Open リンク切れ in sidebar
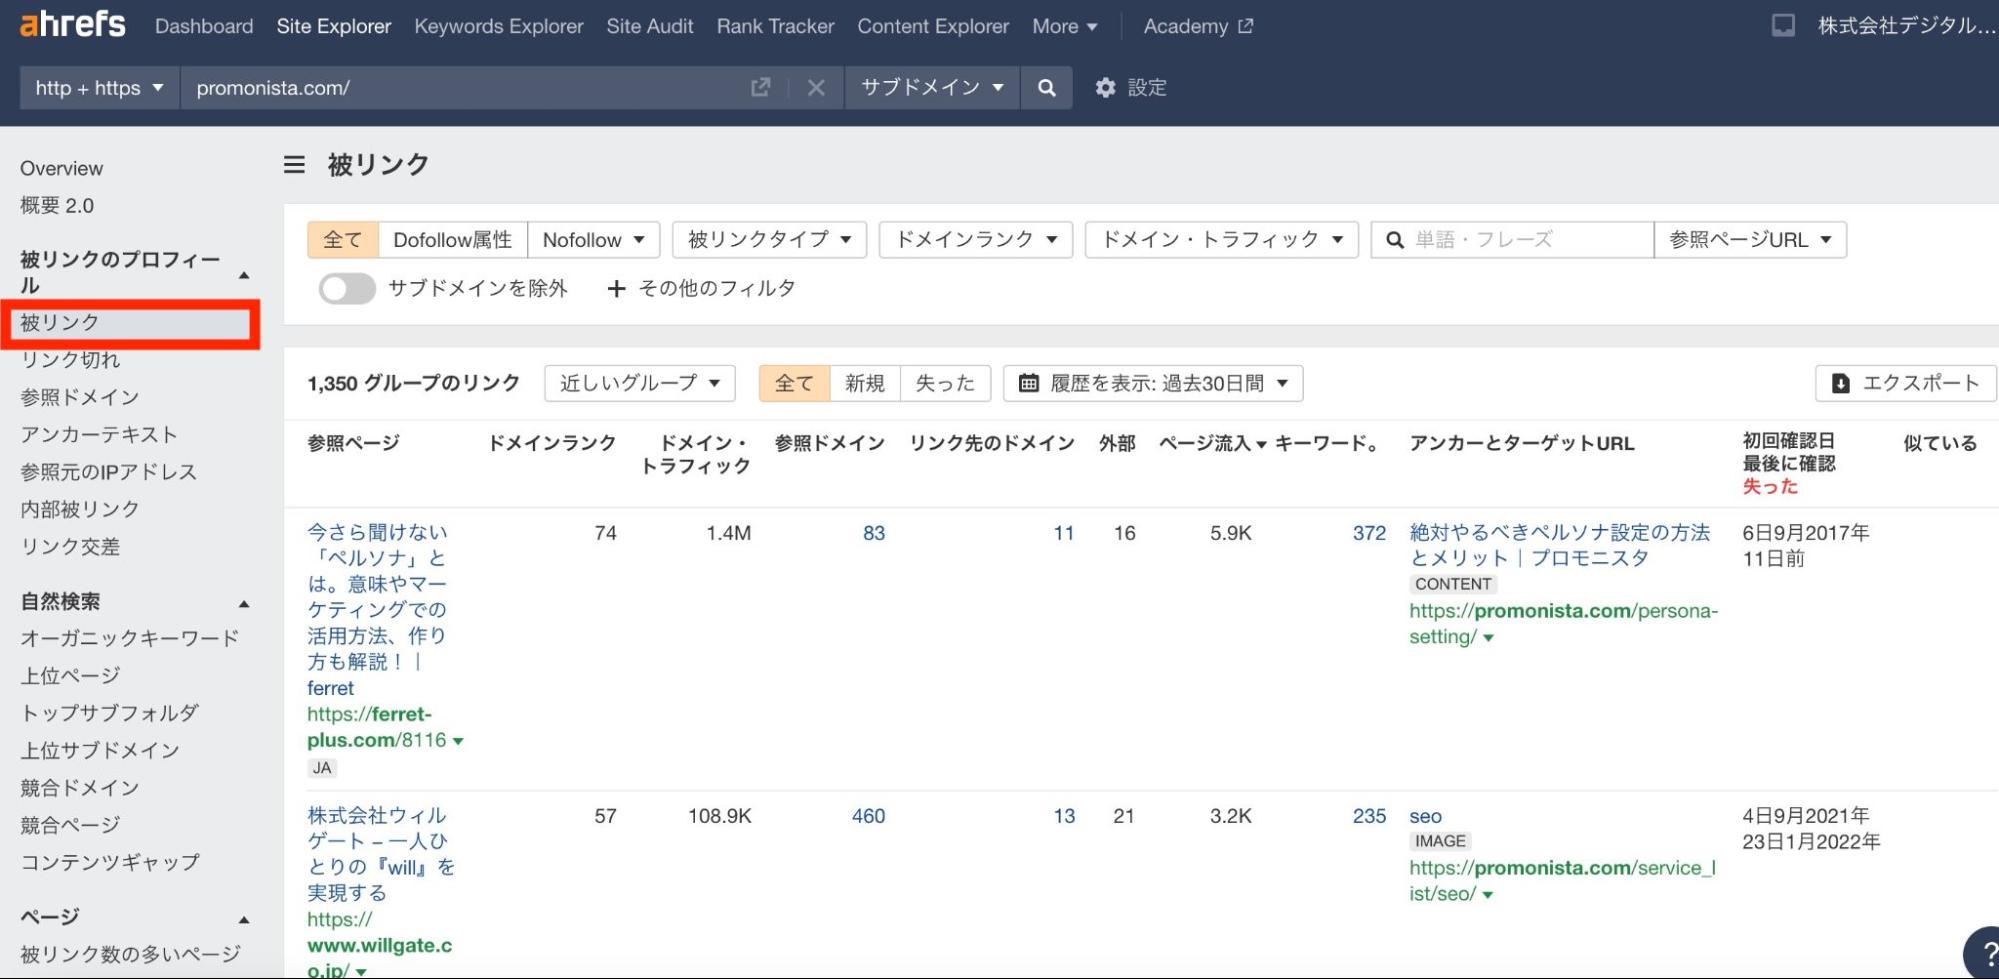The width and height of the screenshot is (1999, 979). point(70,360)
